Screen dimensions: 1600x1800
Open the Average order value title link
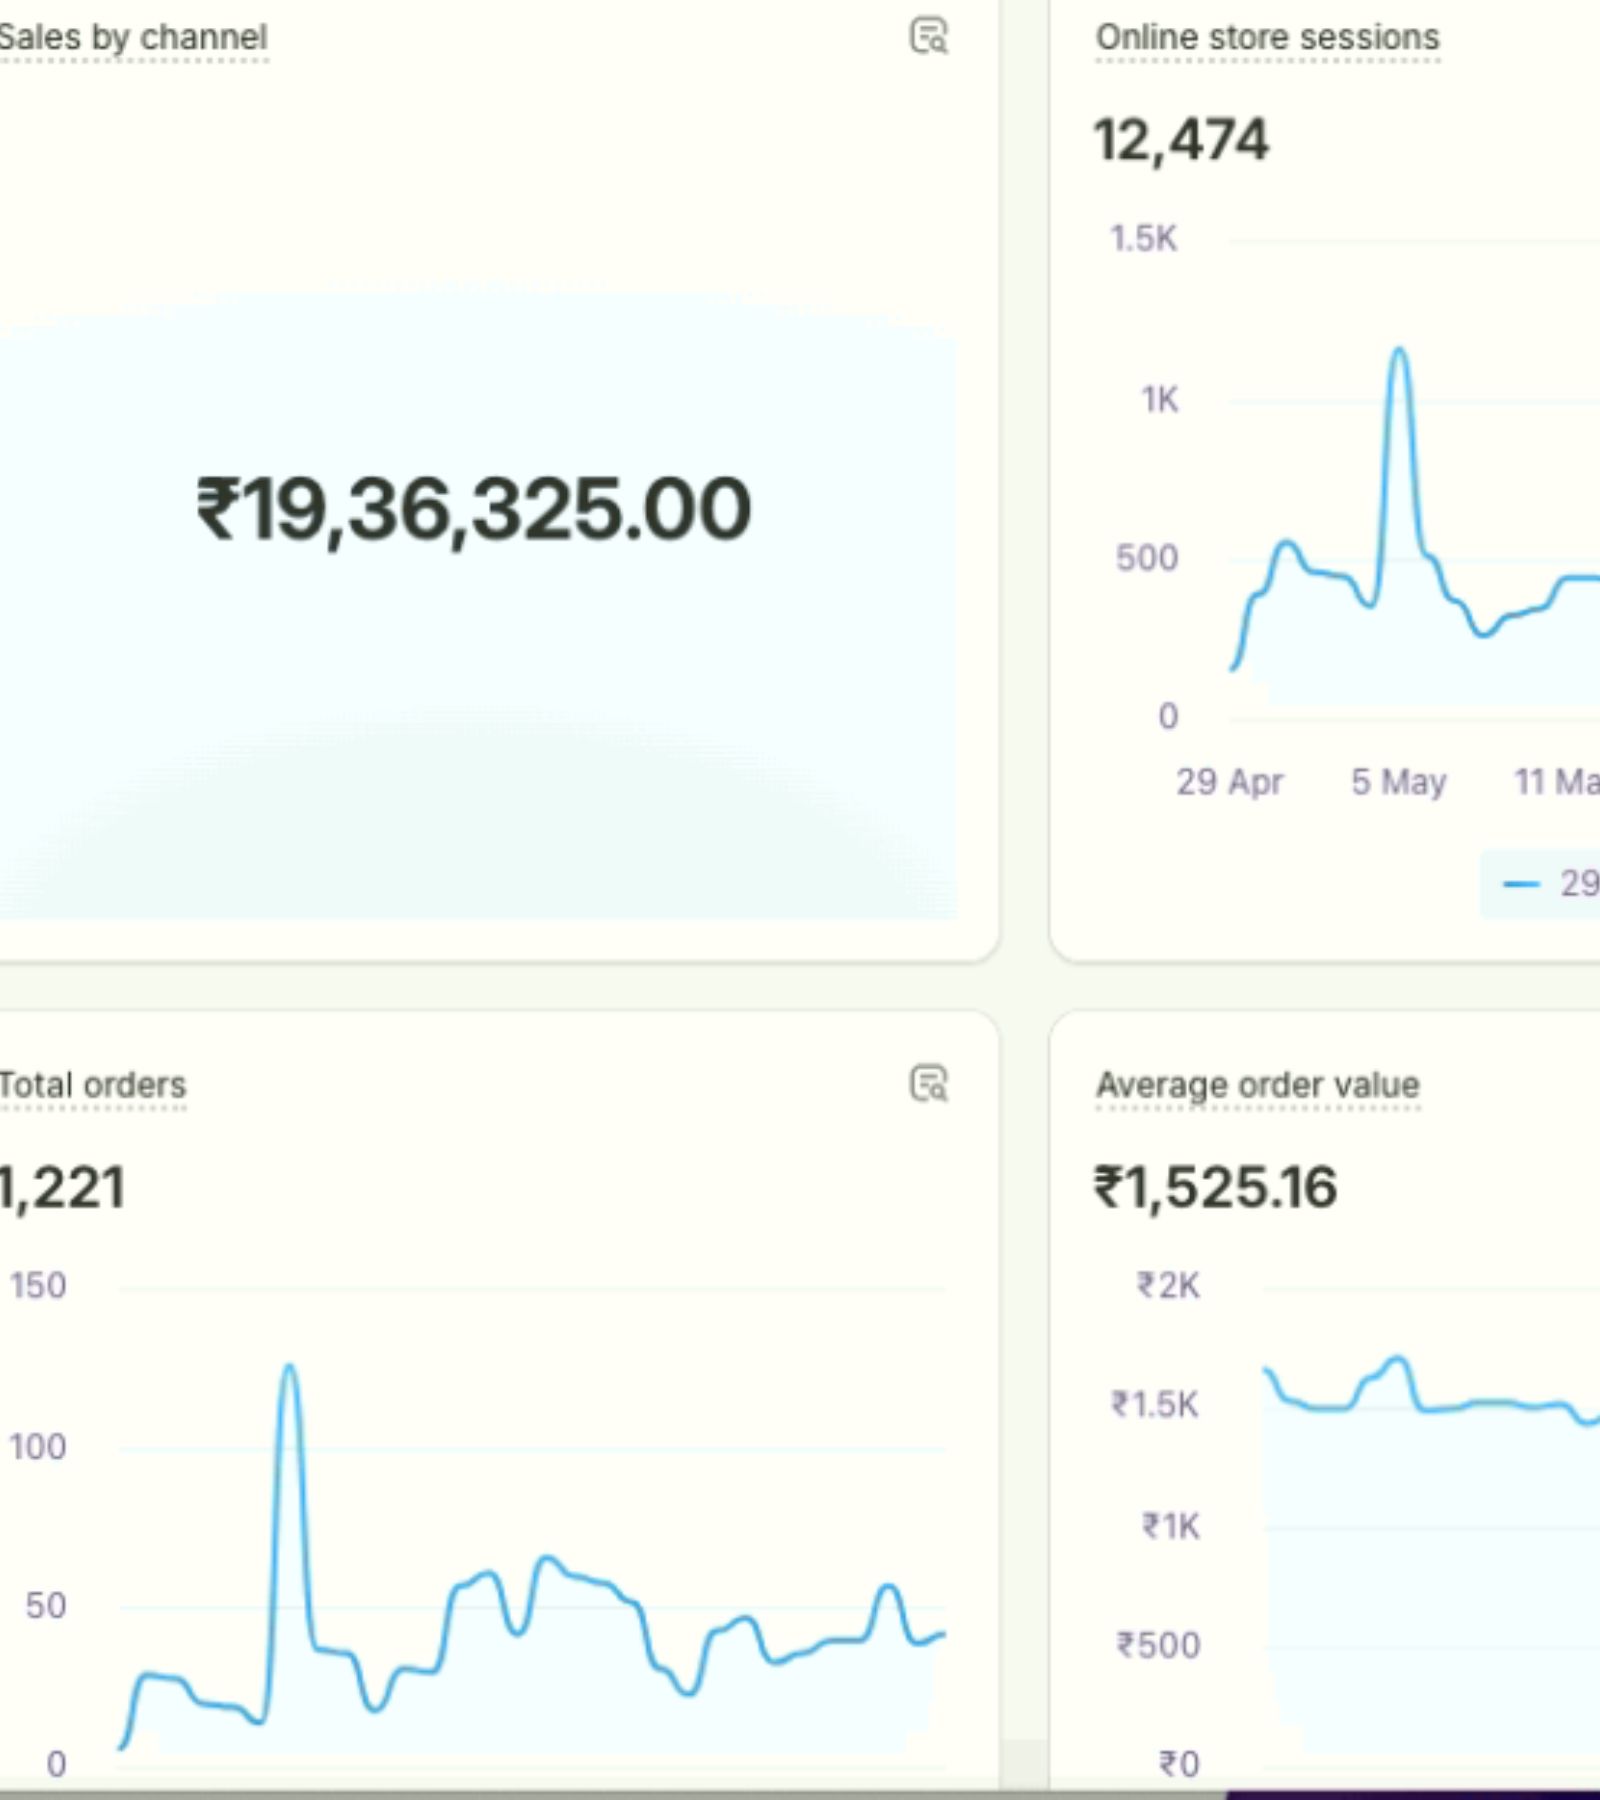(x=1257, y=1085)
